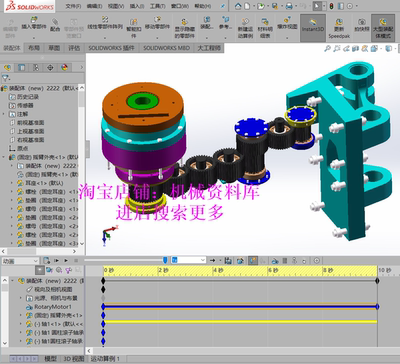Click the Rebuild traffic-light icon
The image size is (400, 364).
click(331, 6)
